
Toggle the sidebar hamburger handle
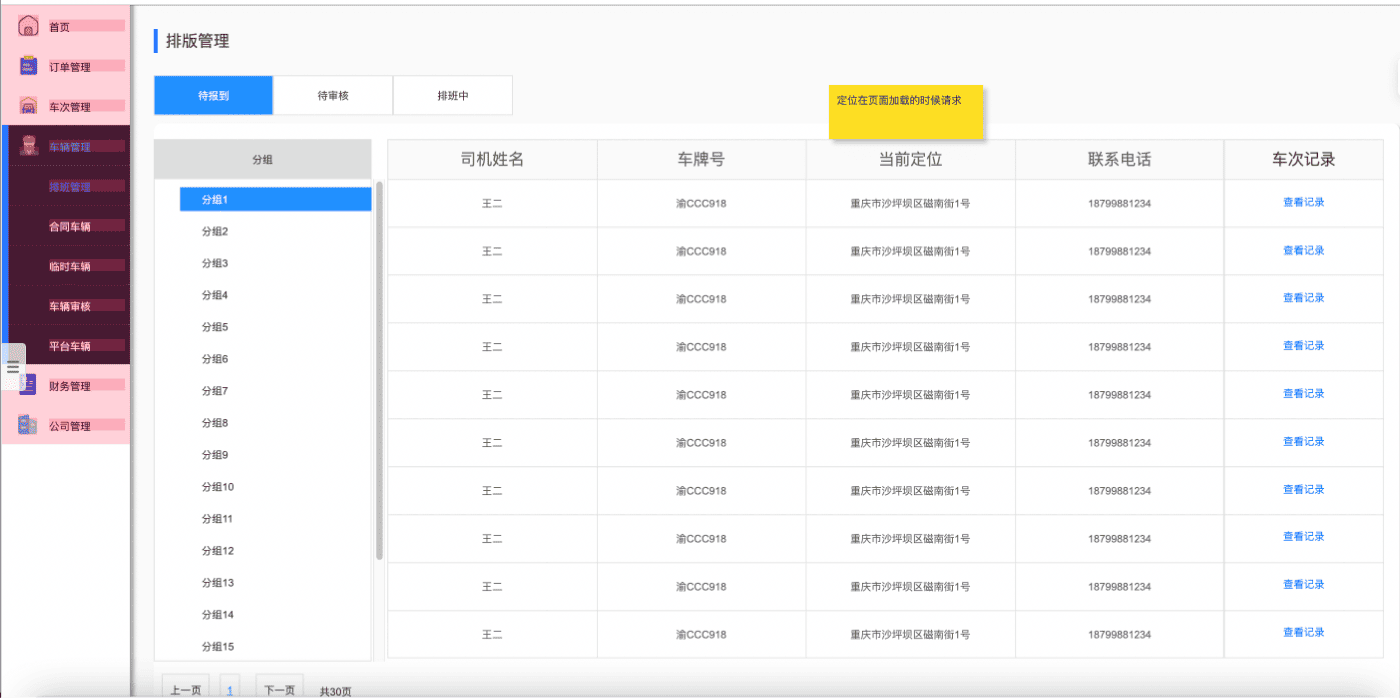[13, 367]
